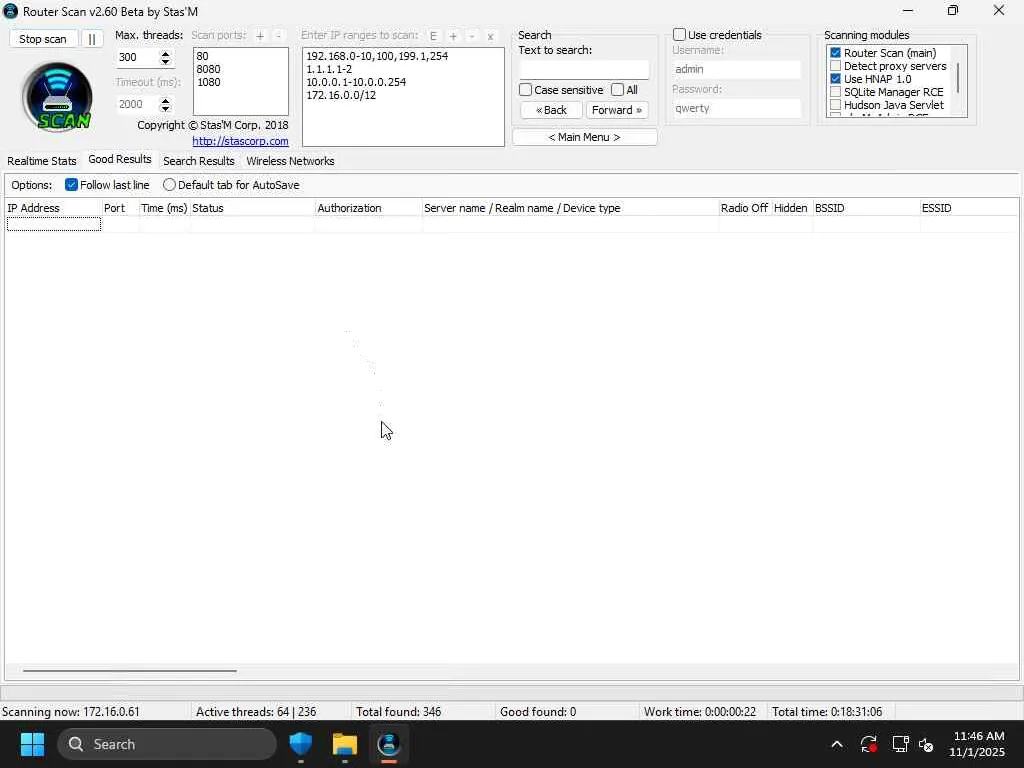Remove a scan port with minus icon
The image size is (1024, 768).
pos(278,36)
